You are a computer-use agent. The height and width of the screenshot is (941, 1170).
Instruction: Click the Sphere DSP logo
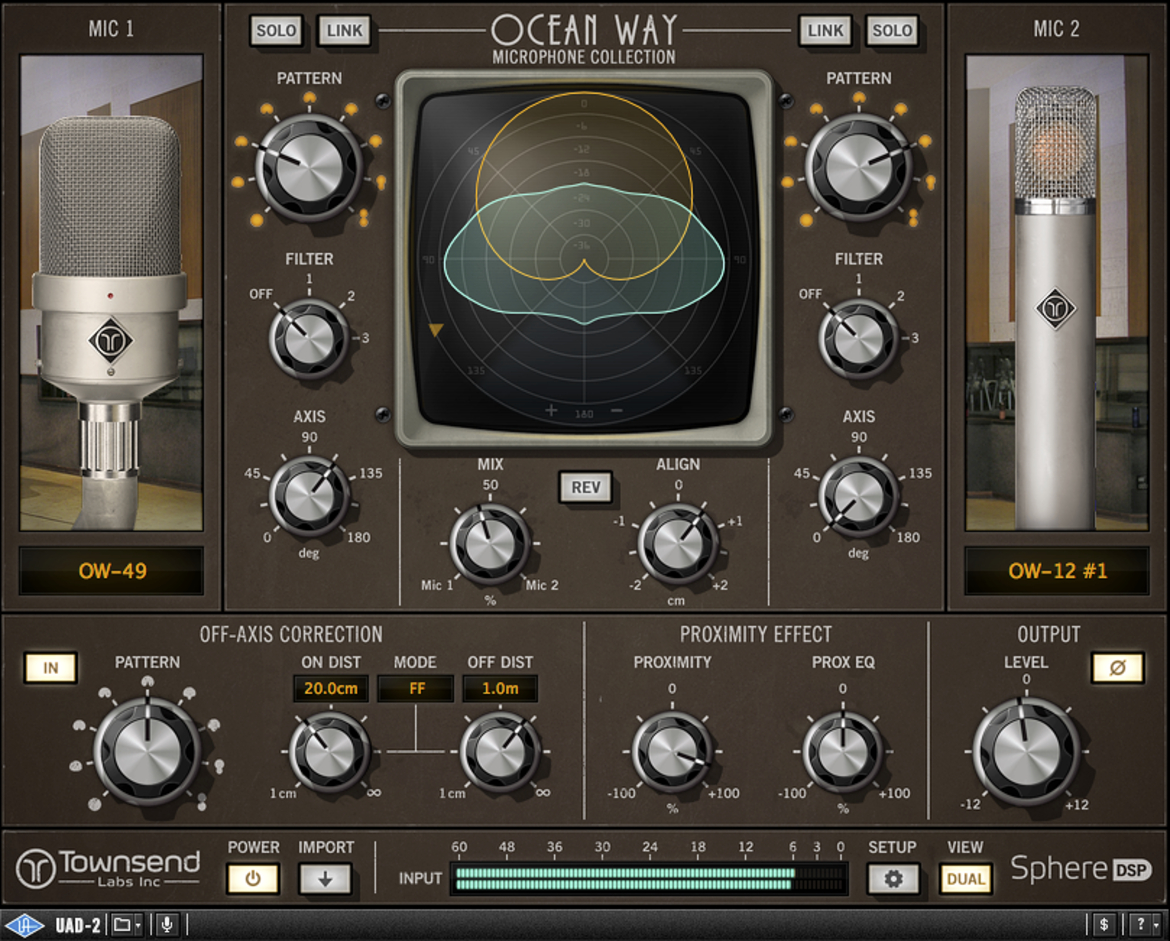click(x=1080, y=869)
